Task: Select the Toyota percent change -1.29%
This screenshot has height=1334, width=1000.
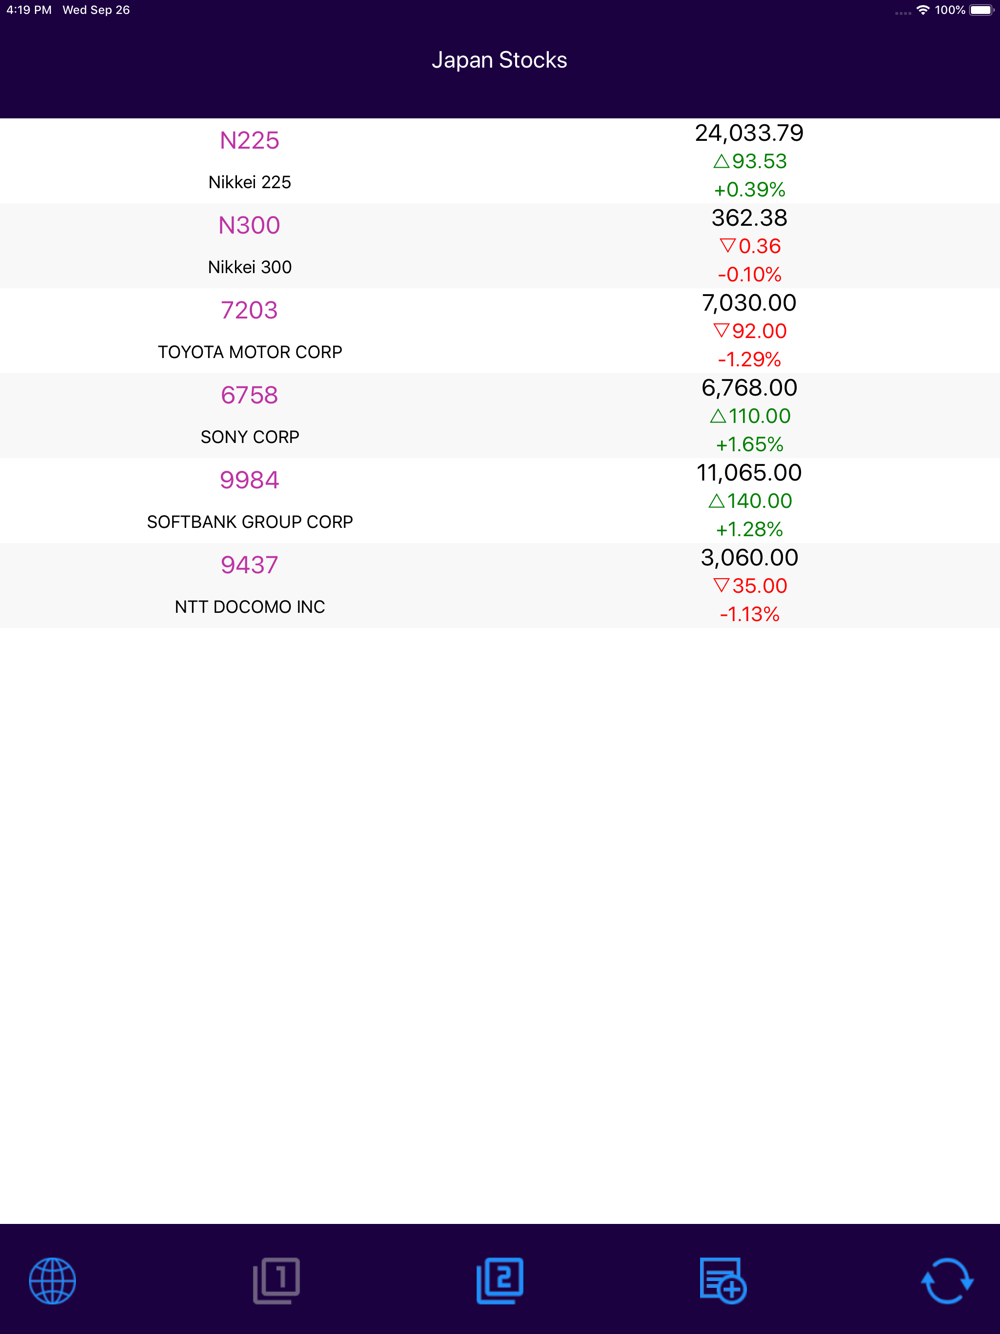Action: click(x=750, y=359)
